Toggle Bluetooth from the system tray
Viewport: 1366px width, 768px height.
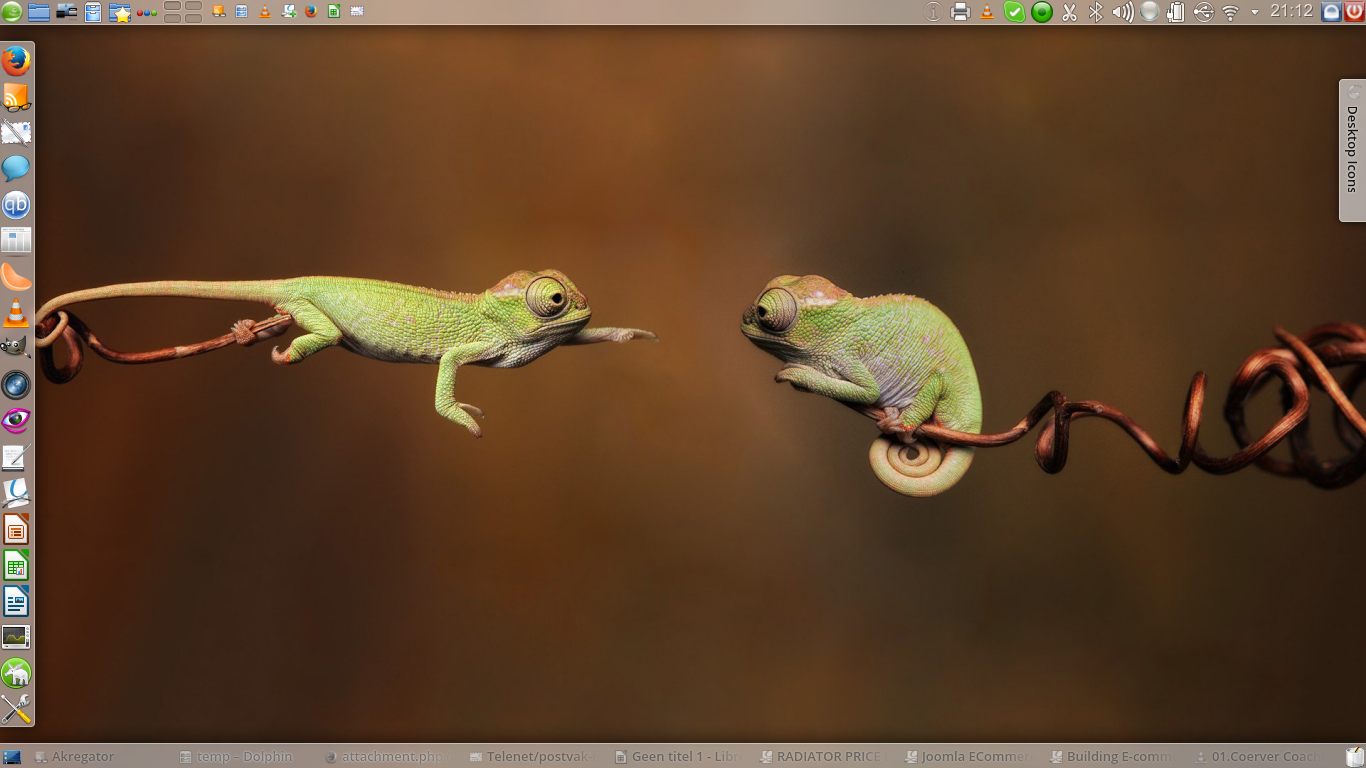[x=1096, y=12]
